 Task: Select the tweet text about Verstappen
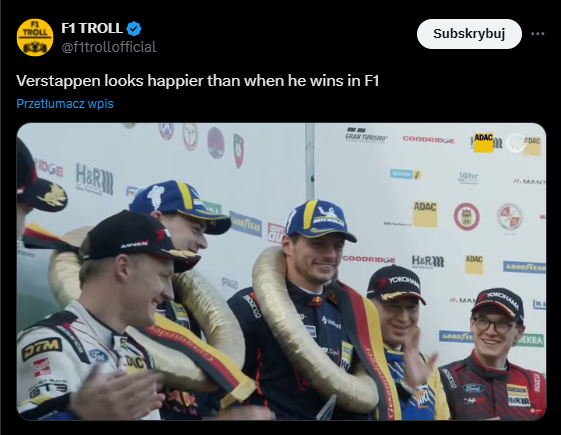coord(197,80)
